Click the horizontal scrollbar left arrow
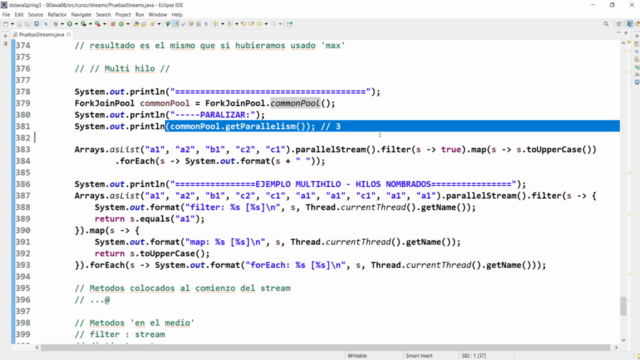This screenshot has height=360, width=640. (x=37, y=347)
